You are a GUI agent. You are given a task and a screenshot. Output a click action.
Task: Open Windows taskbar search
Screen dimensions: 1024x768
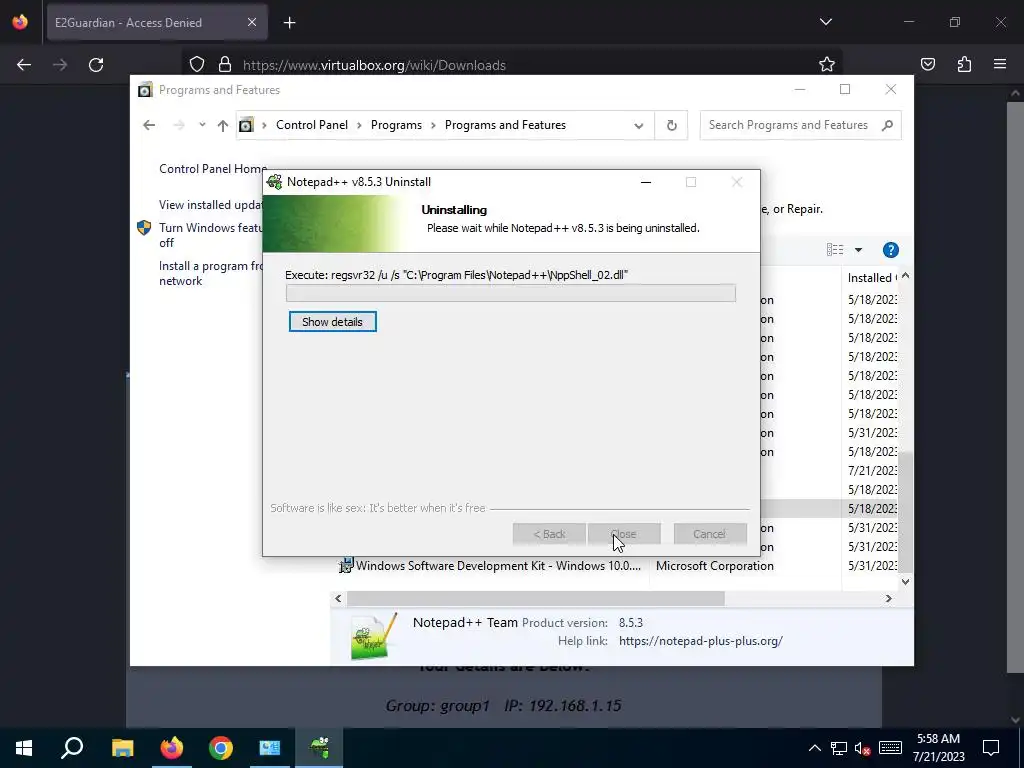72,748
